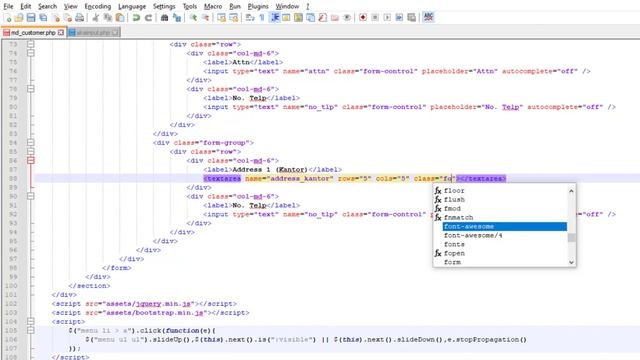Open the Macro menu
The height and width of the screenshot is (360, 640).
coord(213,7)
